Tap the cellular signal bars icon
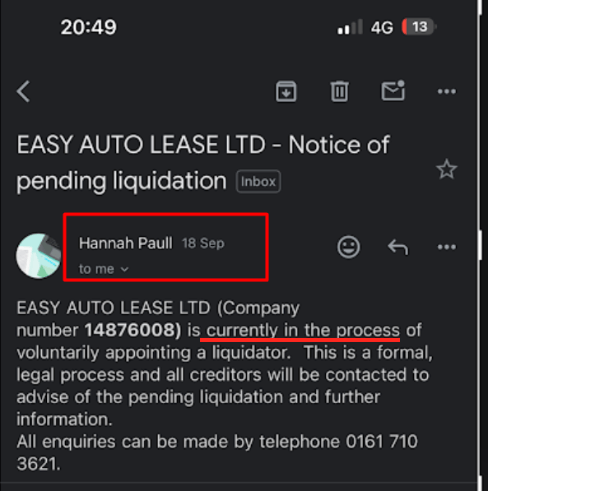The height and width of the screenshot is (500, 600). point(349,27)
